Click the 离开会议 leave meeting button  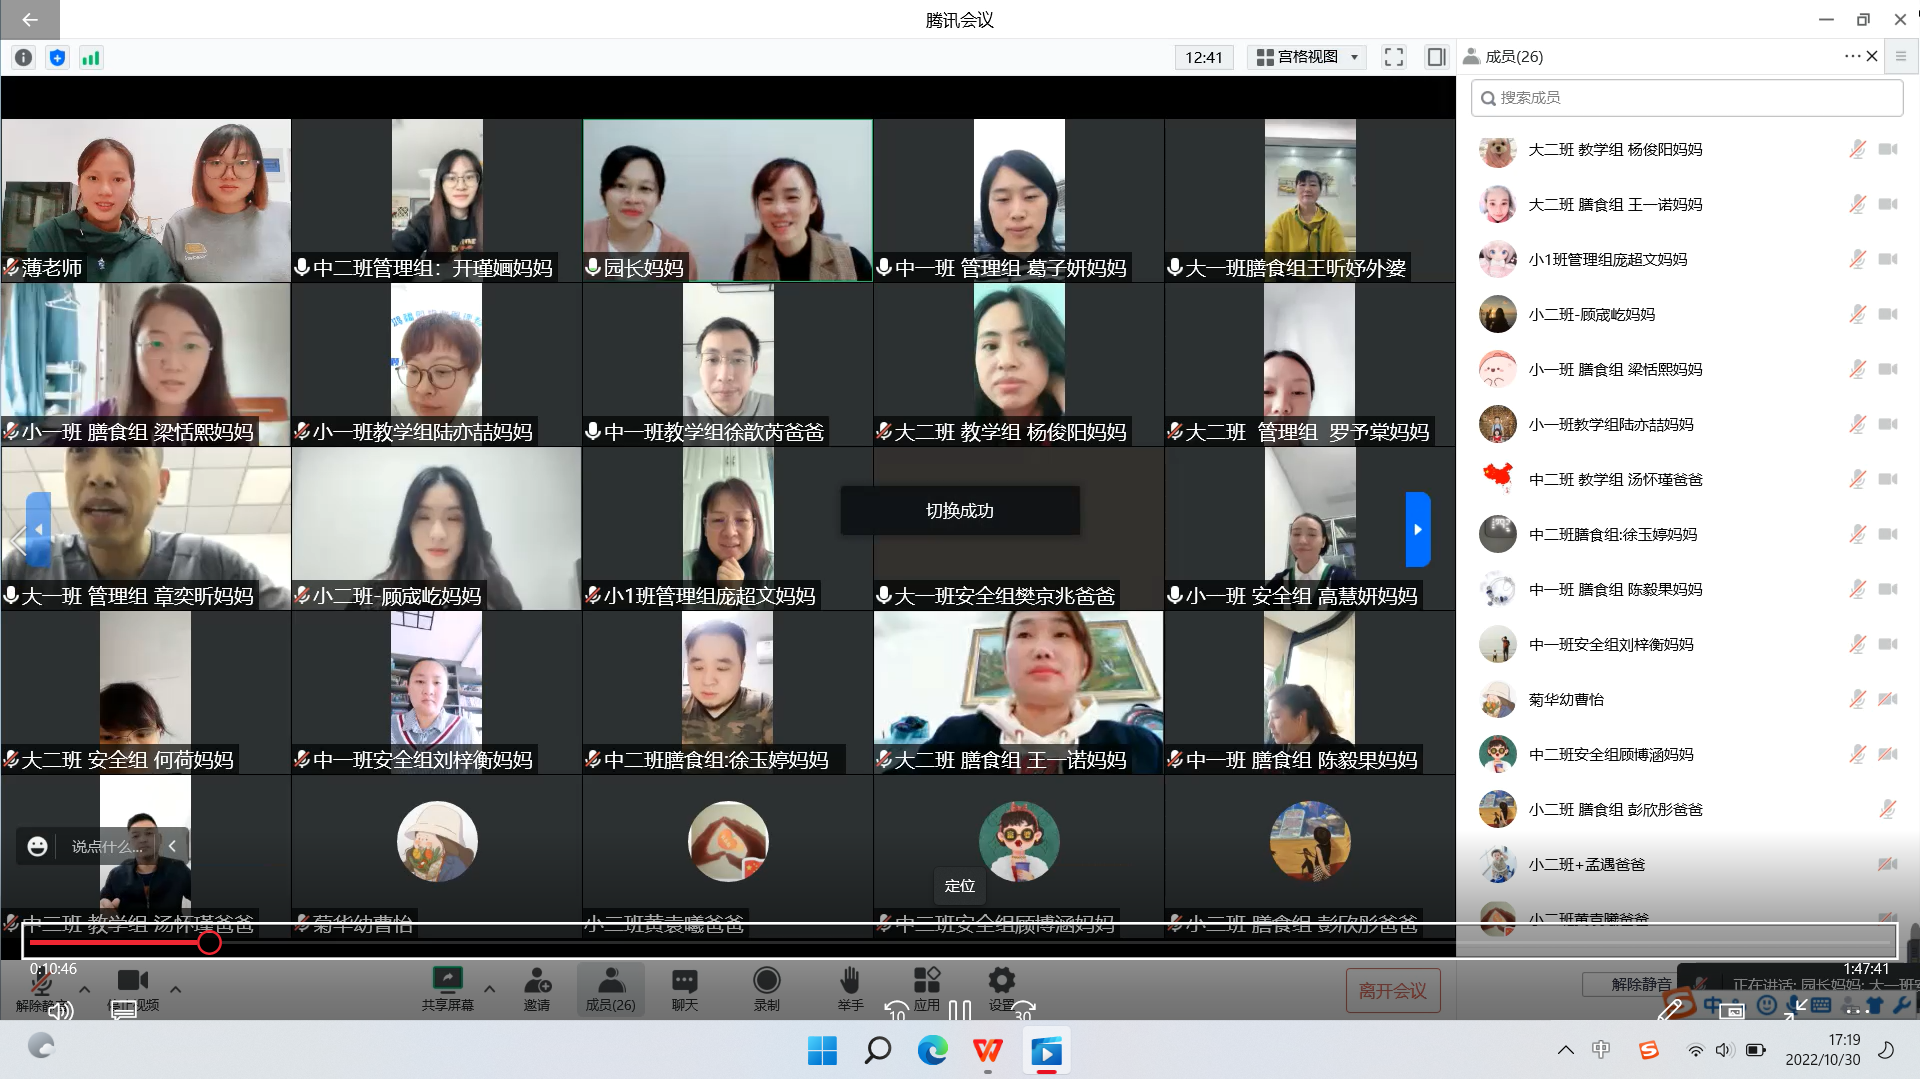[x=1392, y=990]
